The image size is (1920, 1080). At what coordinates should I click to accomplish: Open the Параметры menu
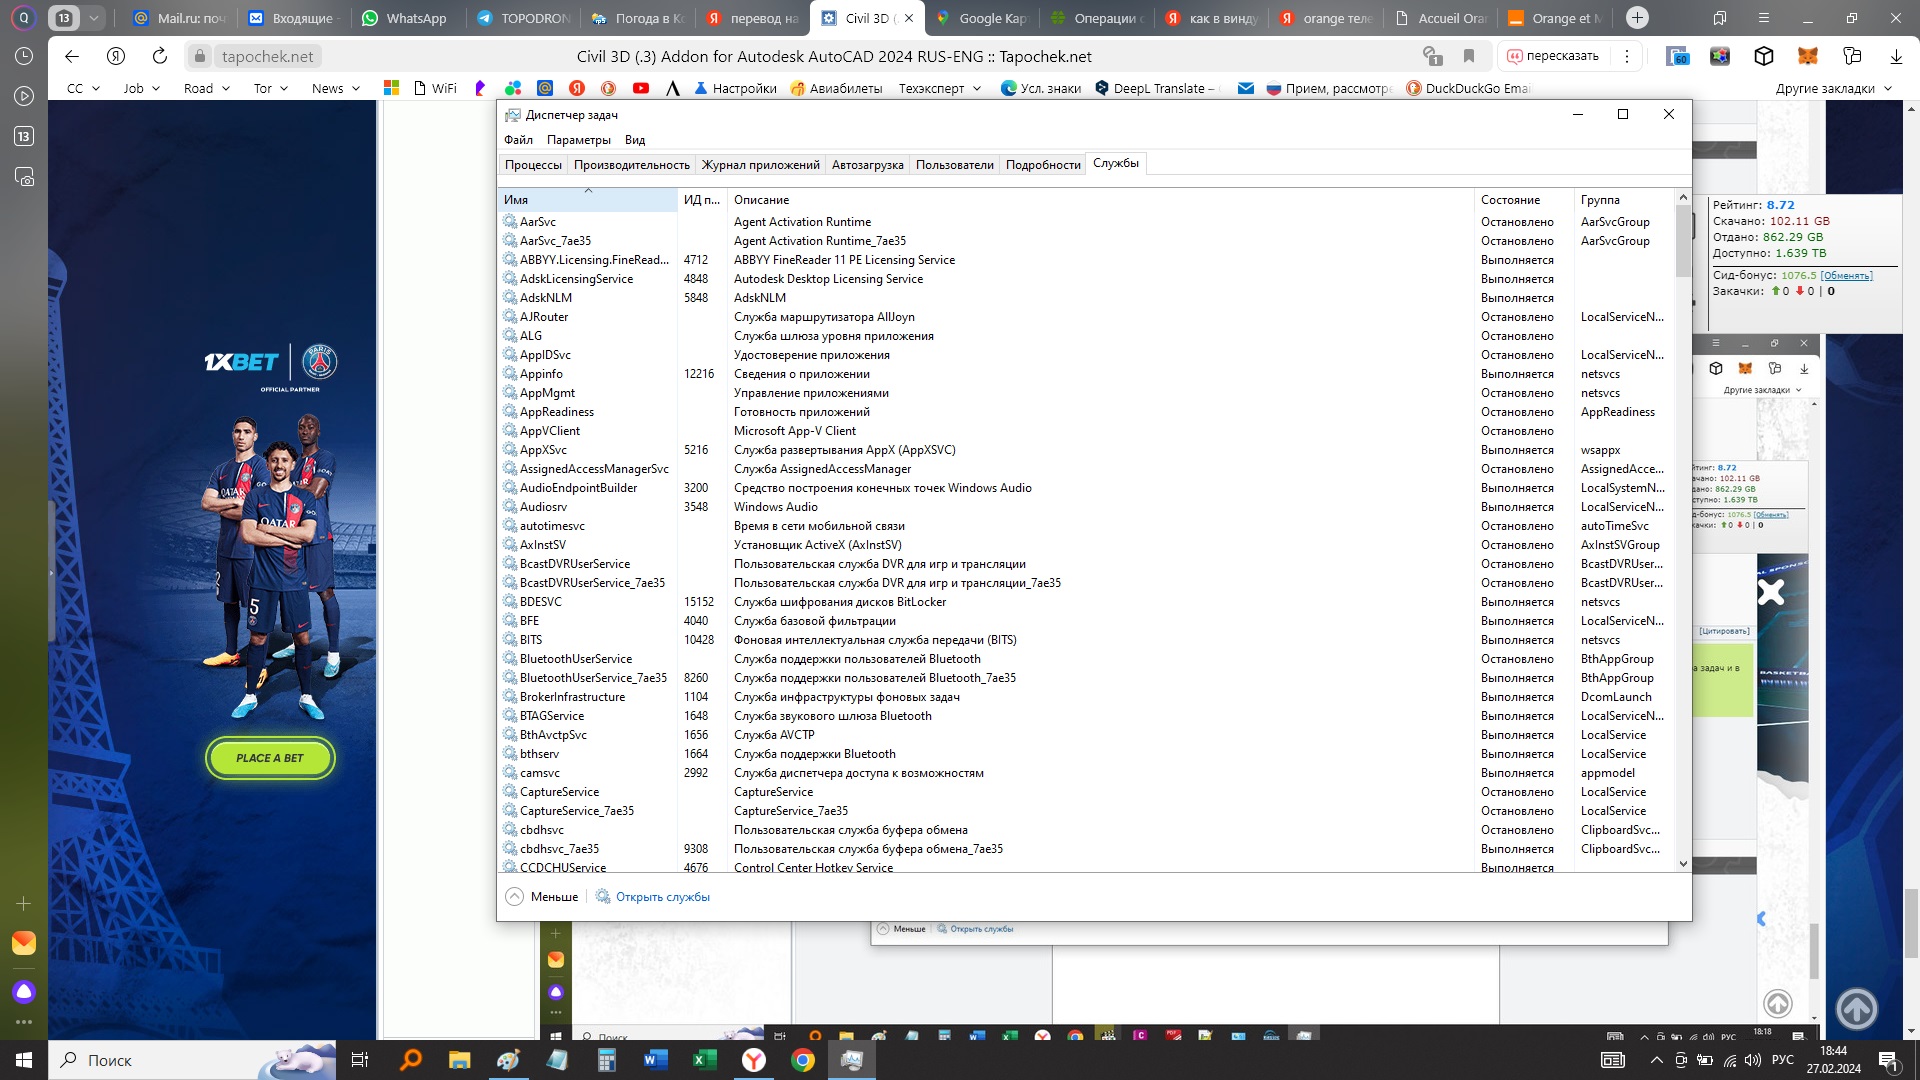(578, 140)
